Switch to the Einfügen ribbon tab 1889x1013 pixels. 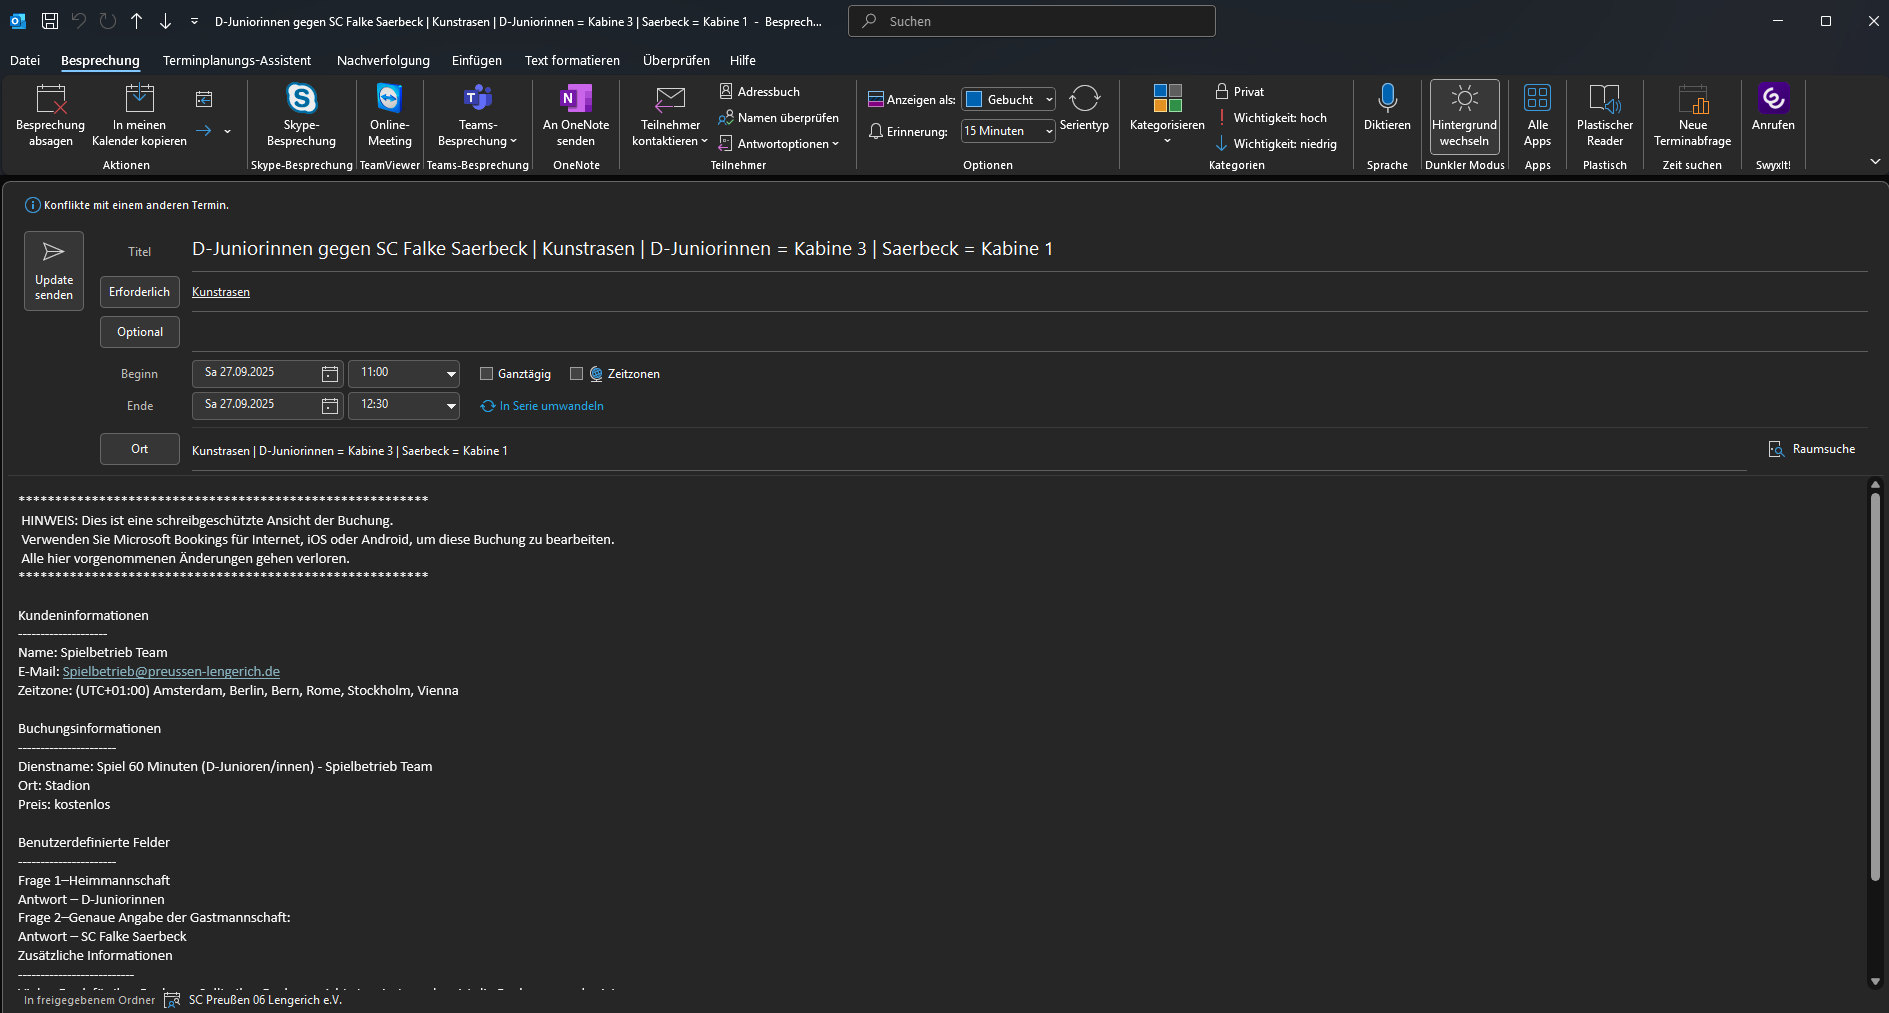click(477, 61)
